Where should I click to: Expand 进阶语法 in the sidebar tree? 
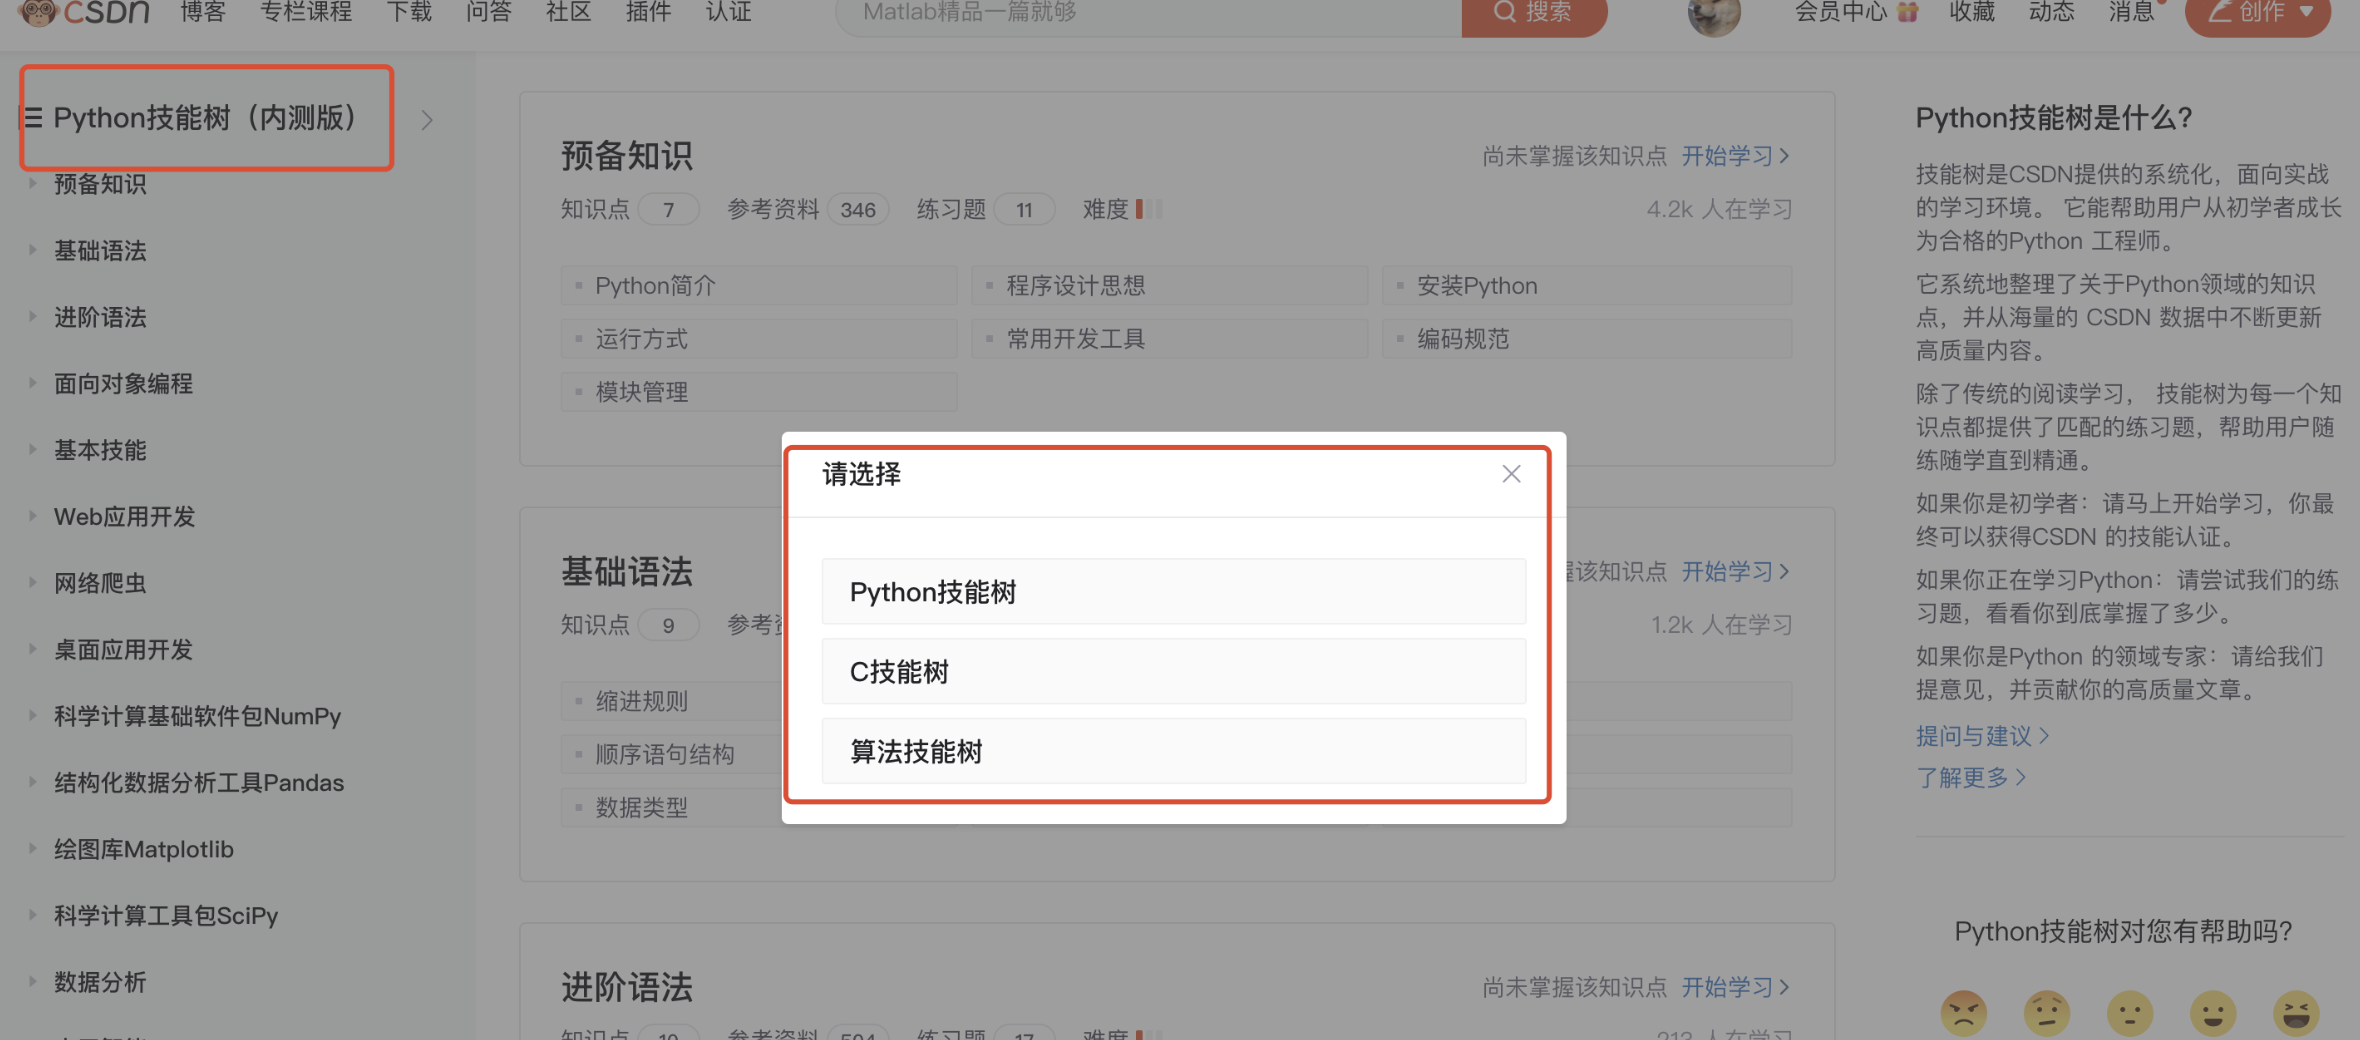tap(33, 316)
